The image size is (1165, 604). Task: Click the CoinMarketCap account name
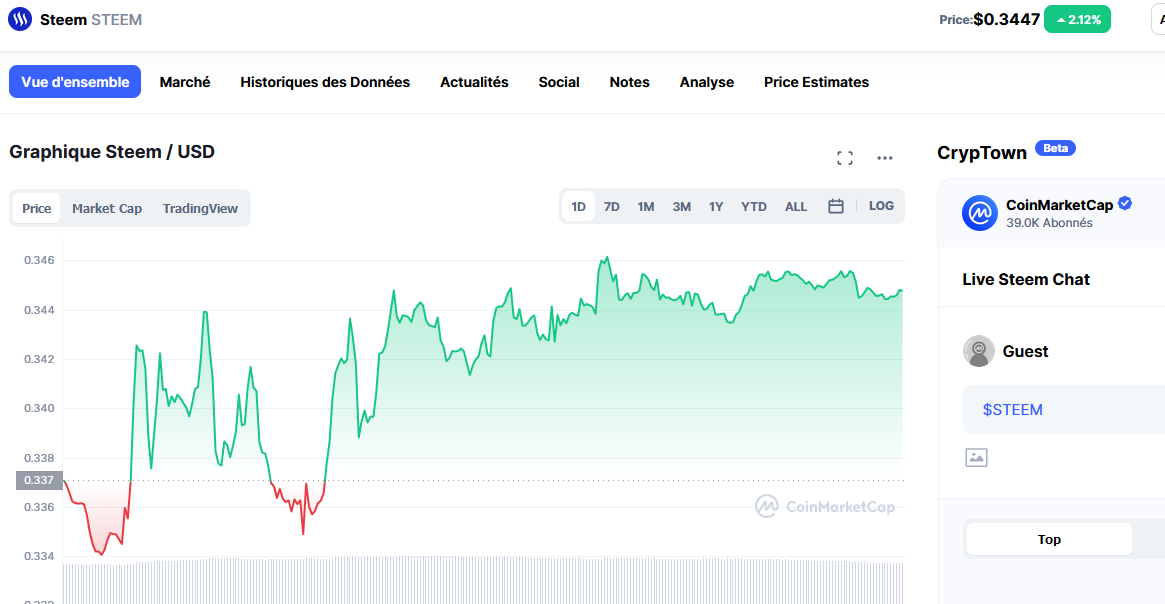click(x=1059, y=205)
